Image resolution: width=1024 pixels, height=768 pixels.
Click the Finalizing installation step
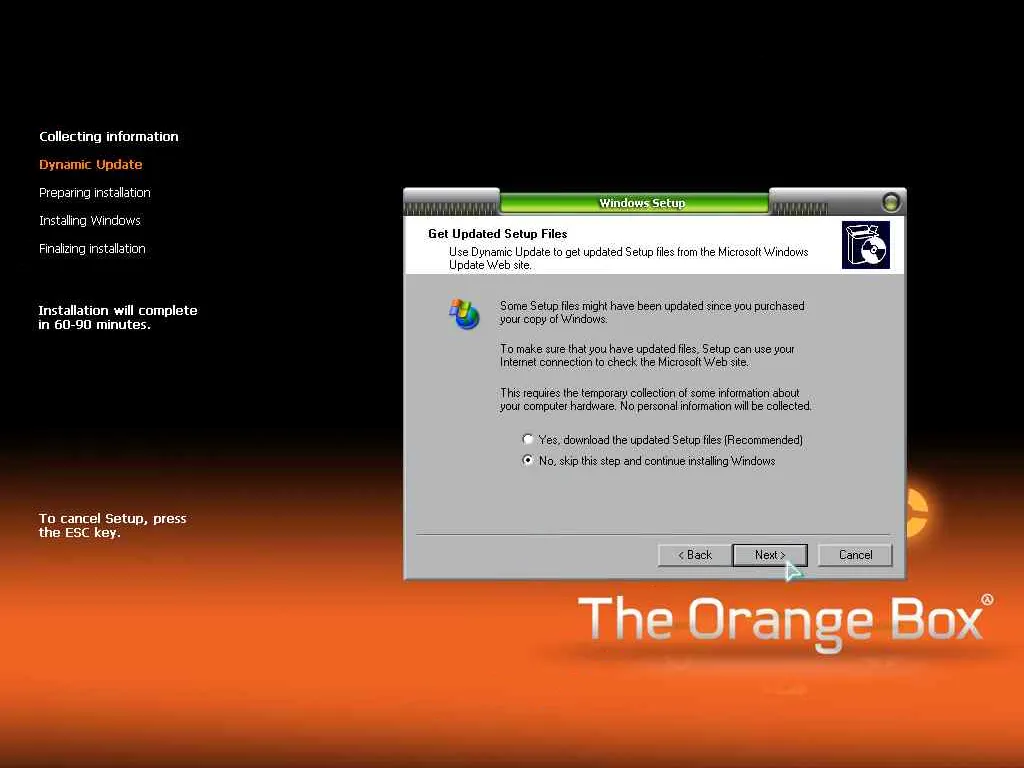click(x=92, y=249)
